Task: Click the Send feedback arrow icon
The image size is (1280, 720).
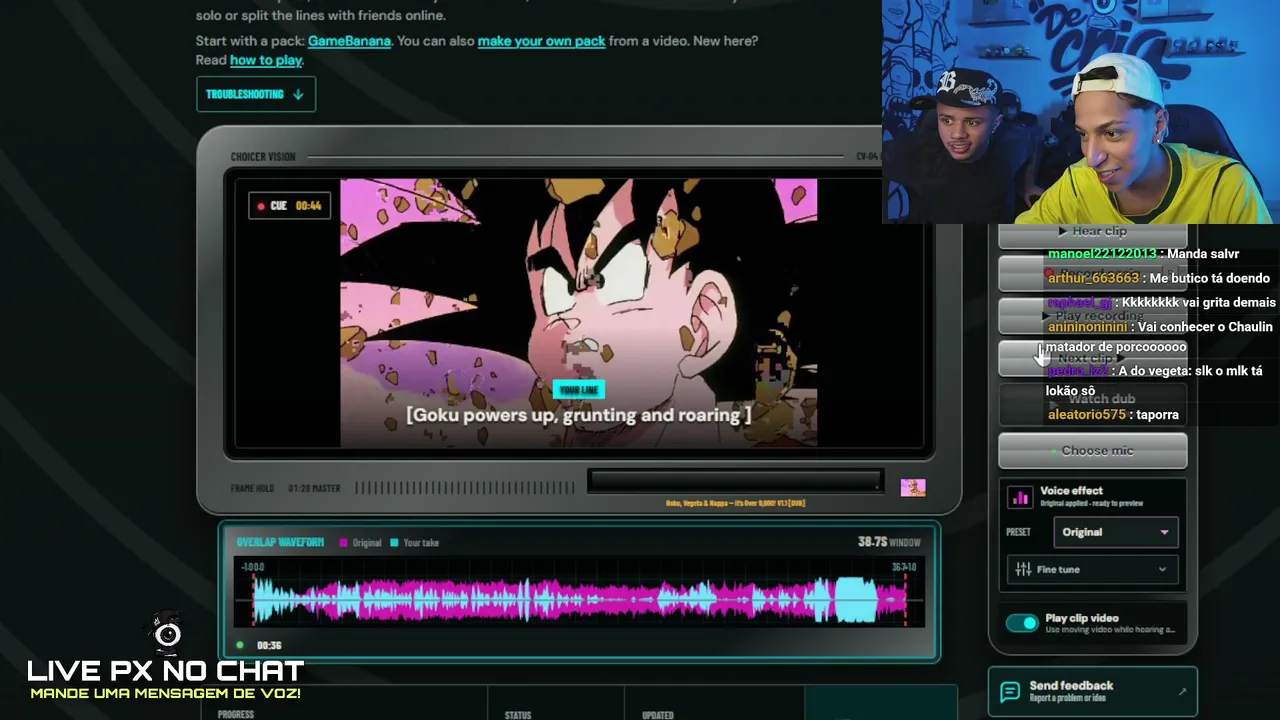Action: (1182, 691)
